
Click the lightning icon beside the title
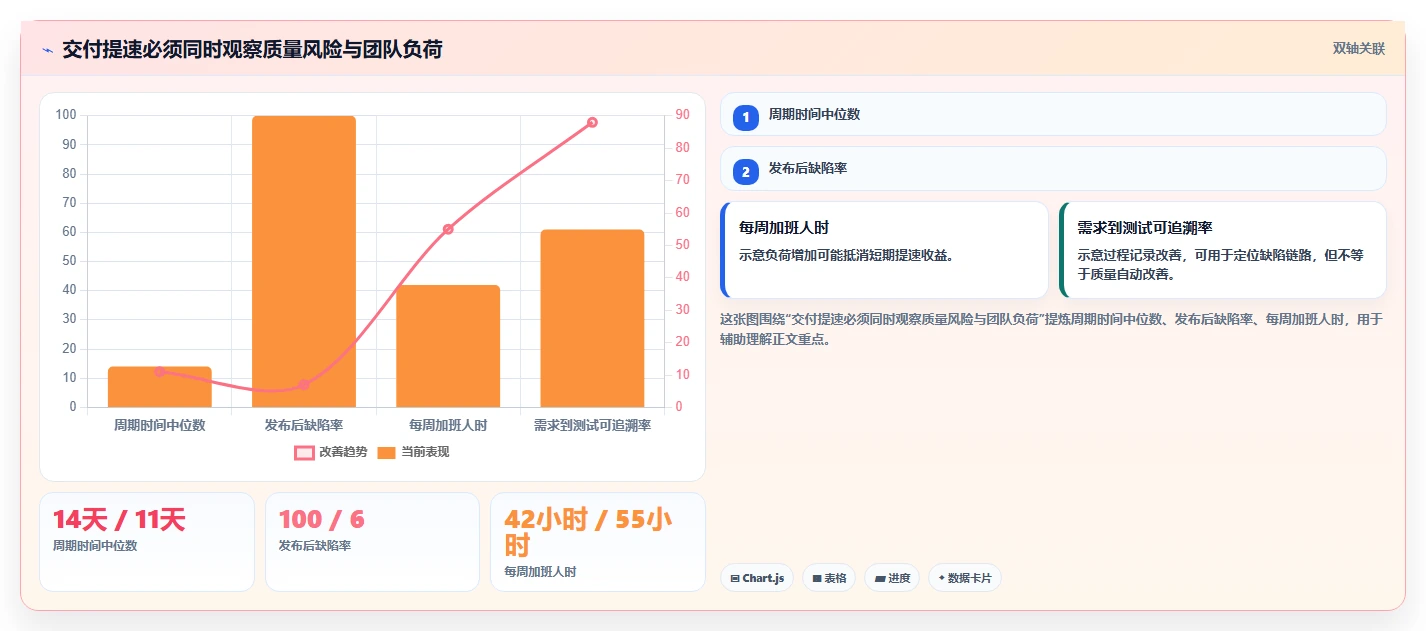pos(47,49)
